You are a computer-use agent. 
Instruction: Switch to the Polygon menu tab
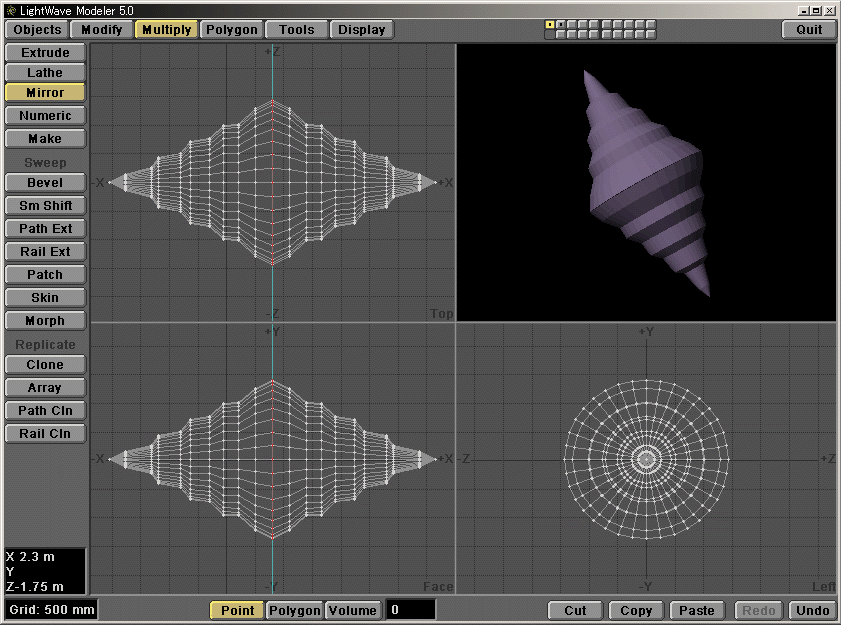[x=231, y=29]
